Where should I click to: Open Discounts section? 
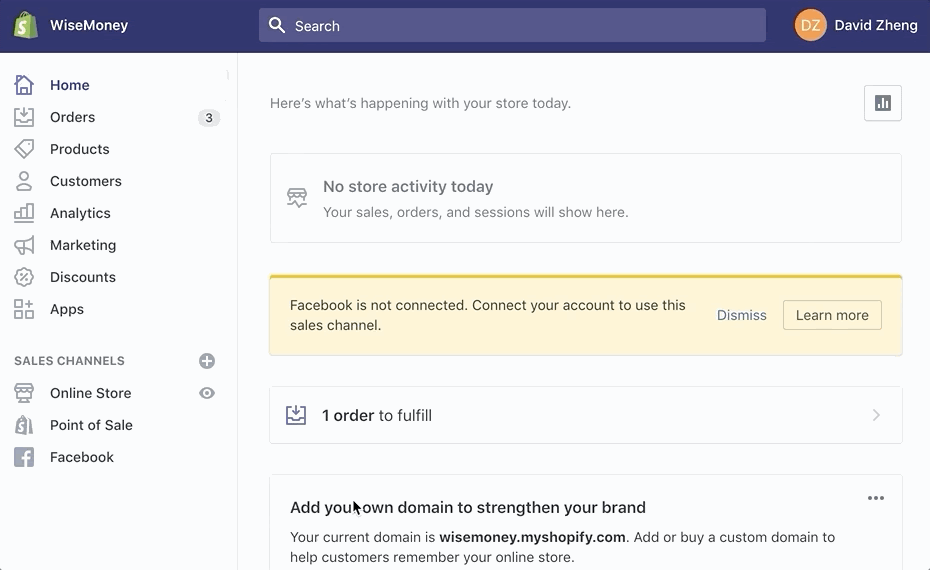82,277
